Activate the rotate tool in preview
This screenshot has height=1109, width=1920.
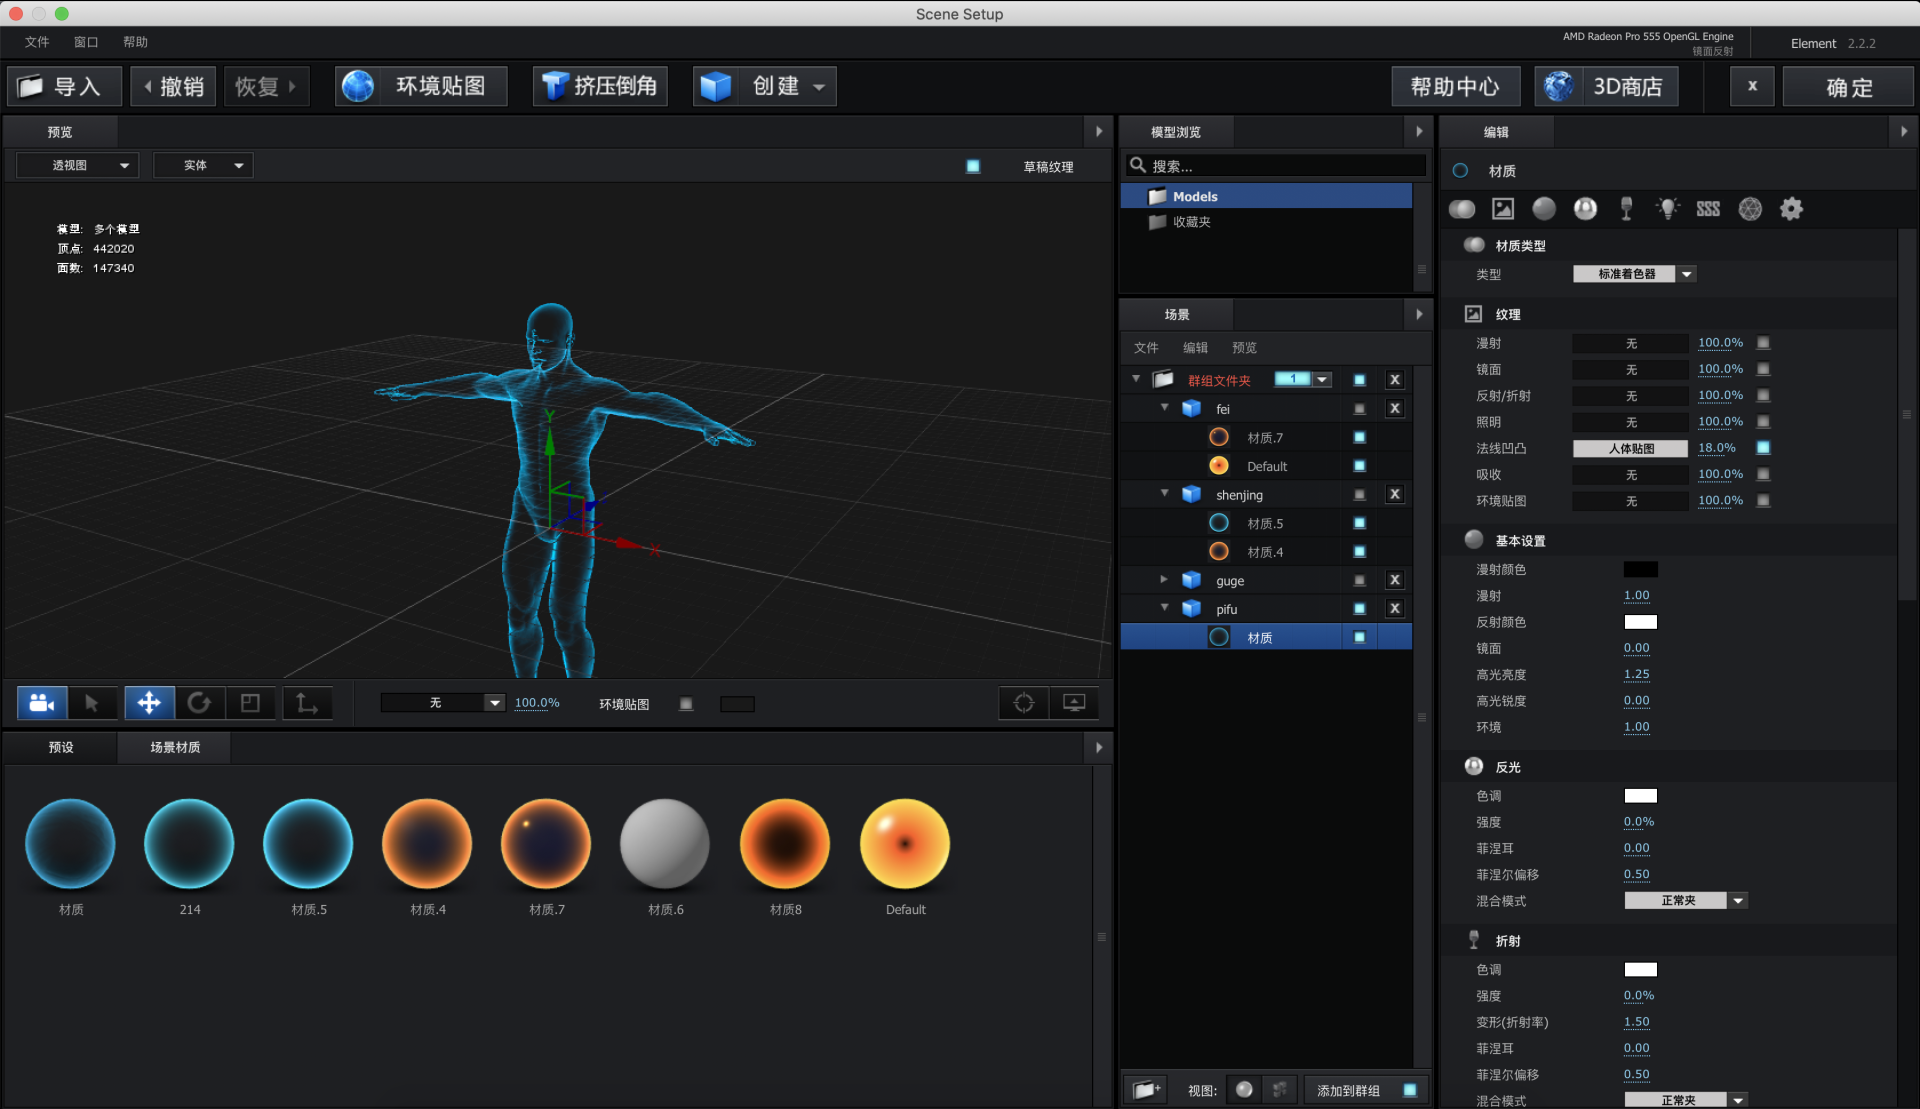[199, 703]
